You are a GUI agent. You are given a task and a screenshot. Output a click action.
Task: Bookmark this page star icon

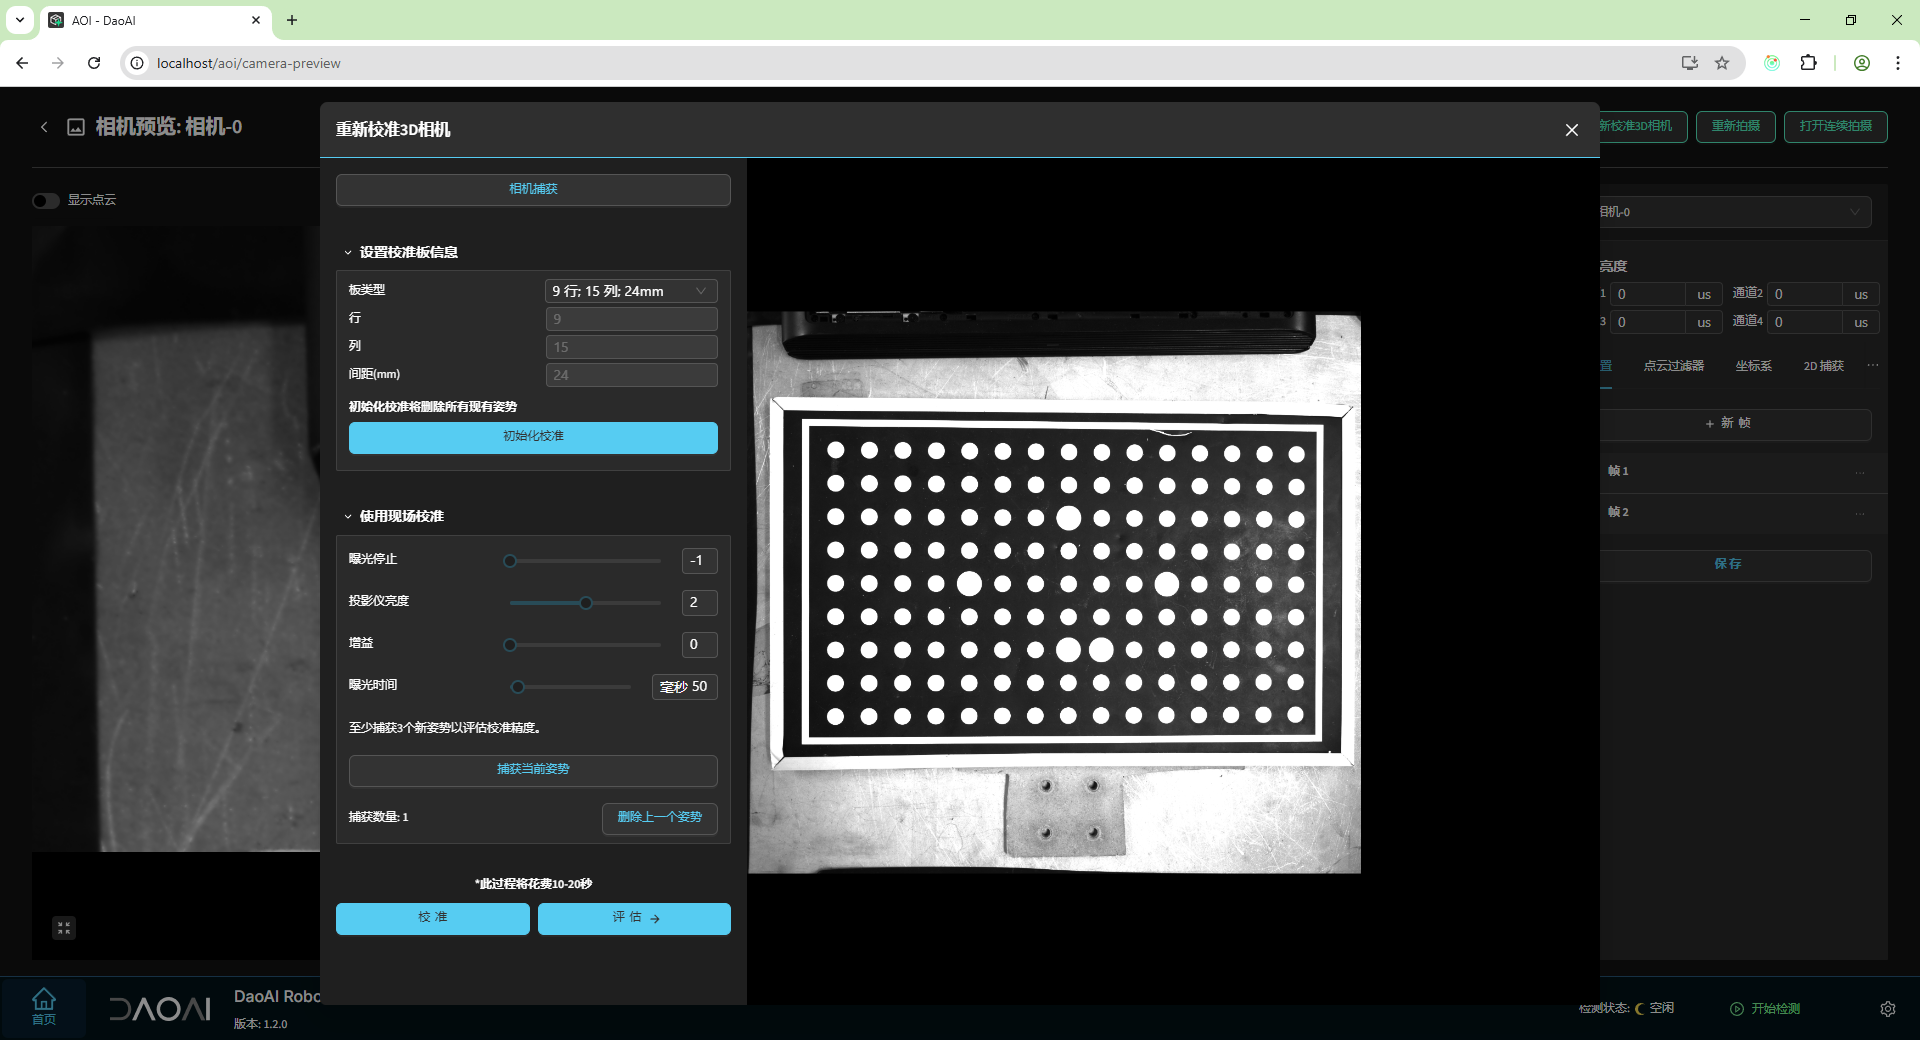coord(1722,63)
